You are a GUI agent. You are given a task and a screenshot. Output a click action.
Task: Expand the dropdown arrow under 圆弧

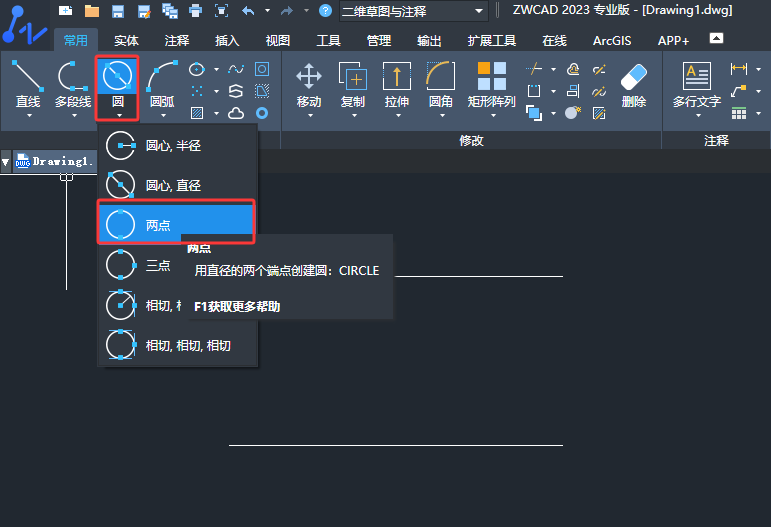click(163, 116)
